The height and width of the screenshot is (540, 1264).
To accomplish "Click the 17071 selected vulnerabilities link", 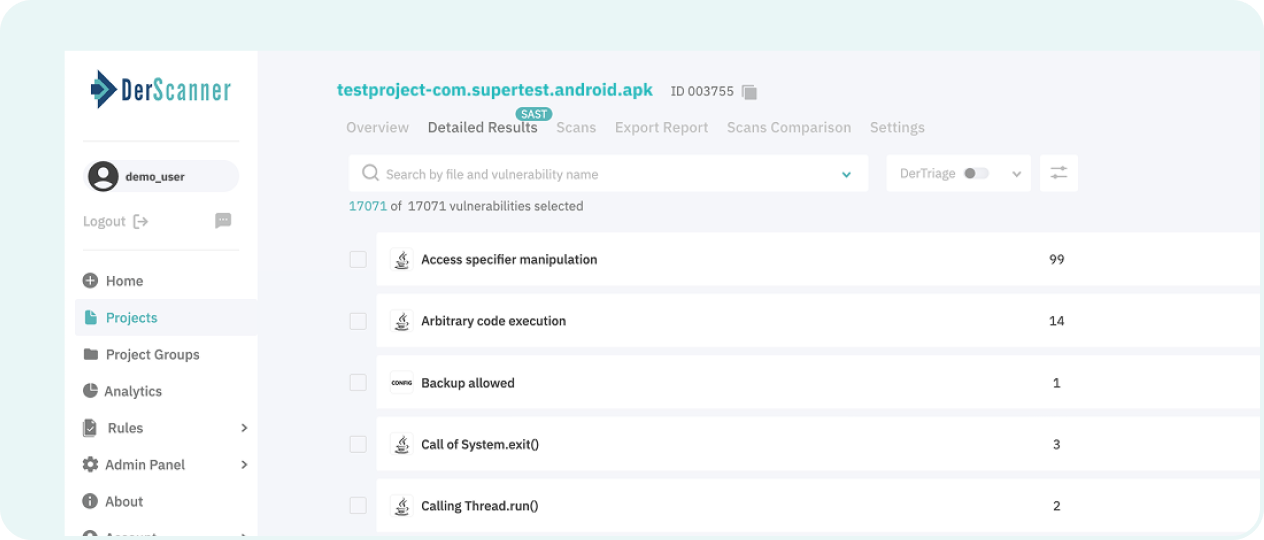I will point(367,206).
